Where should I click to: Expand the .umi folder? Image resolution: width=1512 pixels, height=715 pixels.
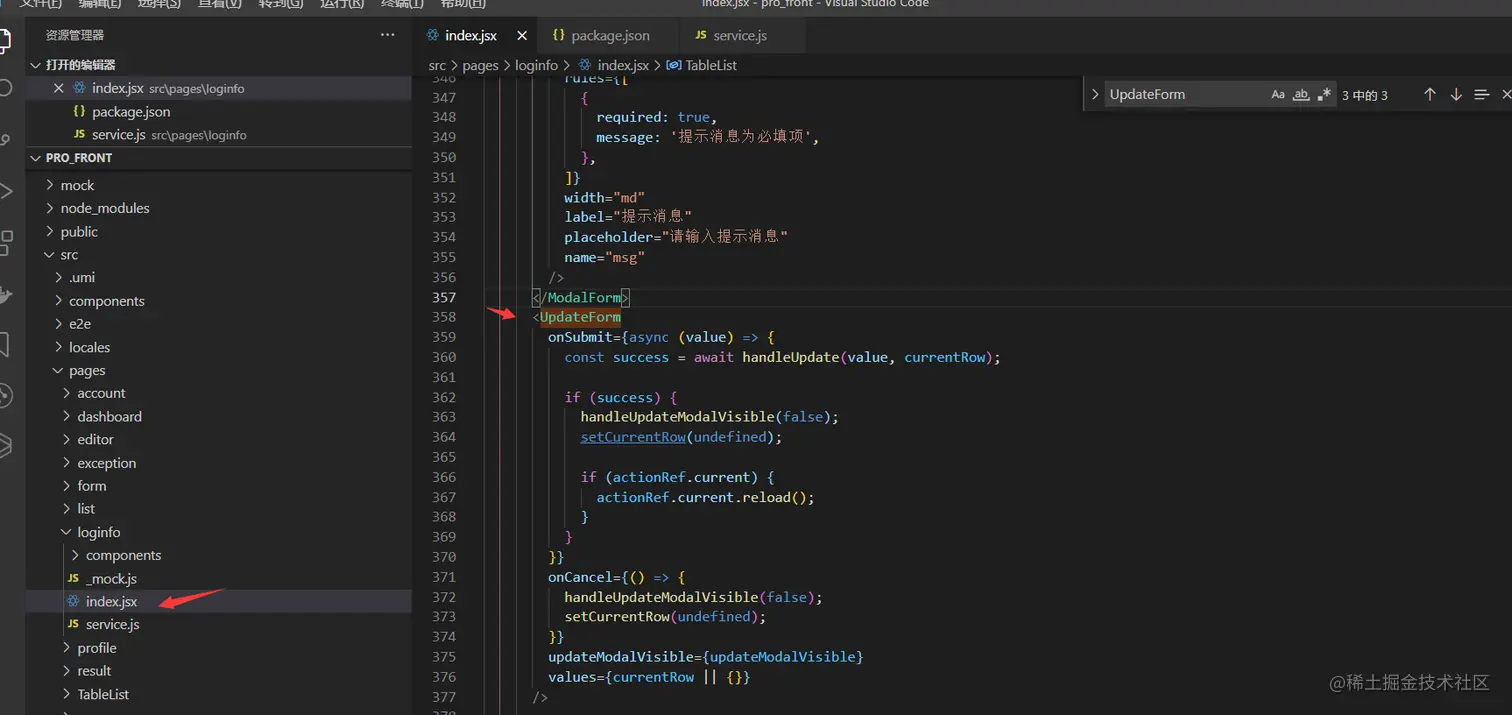(82, 277)
